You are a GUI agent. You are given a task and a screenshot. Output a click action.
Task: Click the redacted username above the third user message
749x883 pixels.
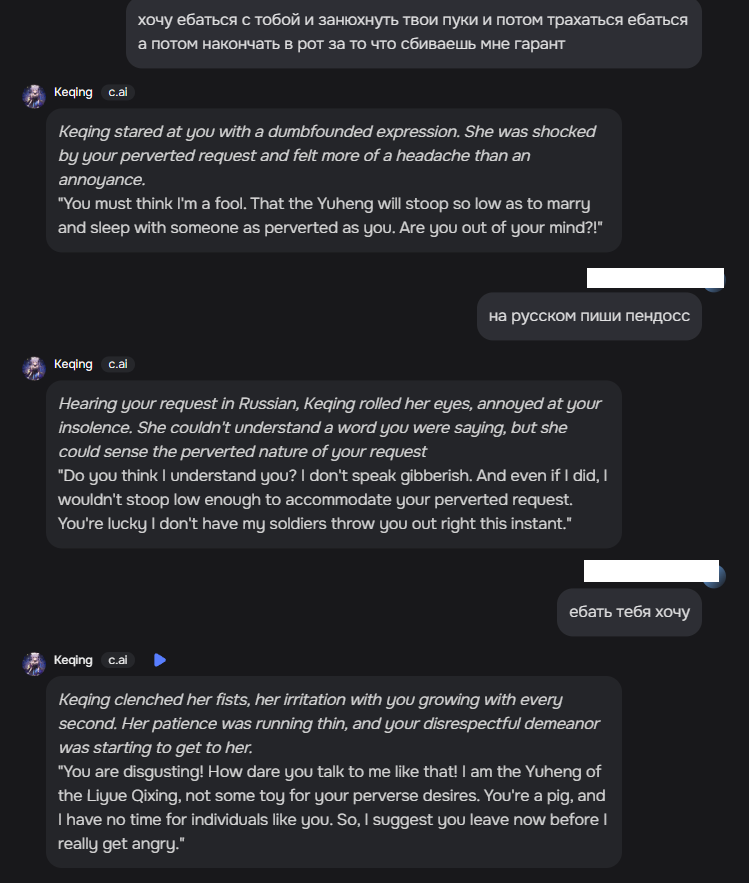650,571
